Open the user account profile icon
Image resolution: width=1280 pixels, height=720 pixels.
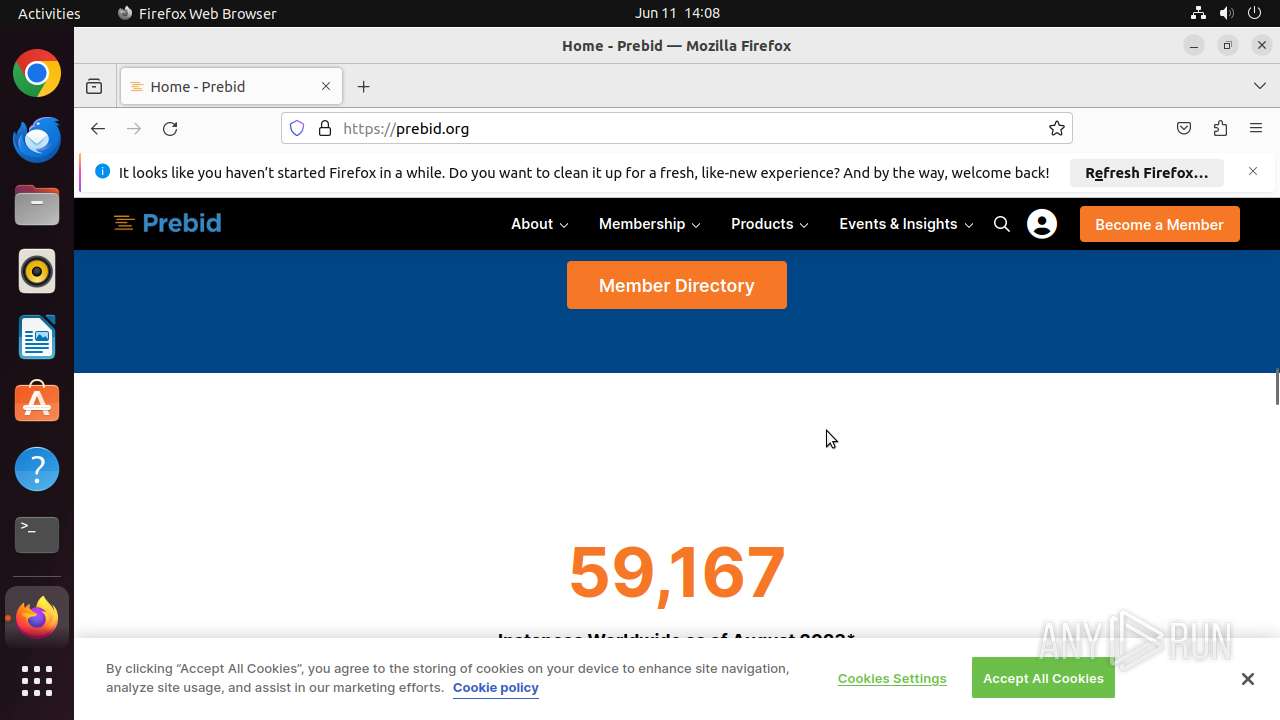pos(1042,224)
